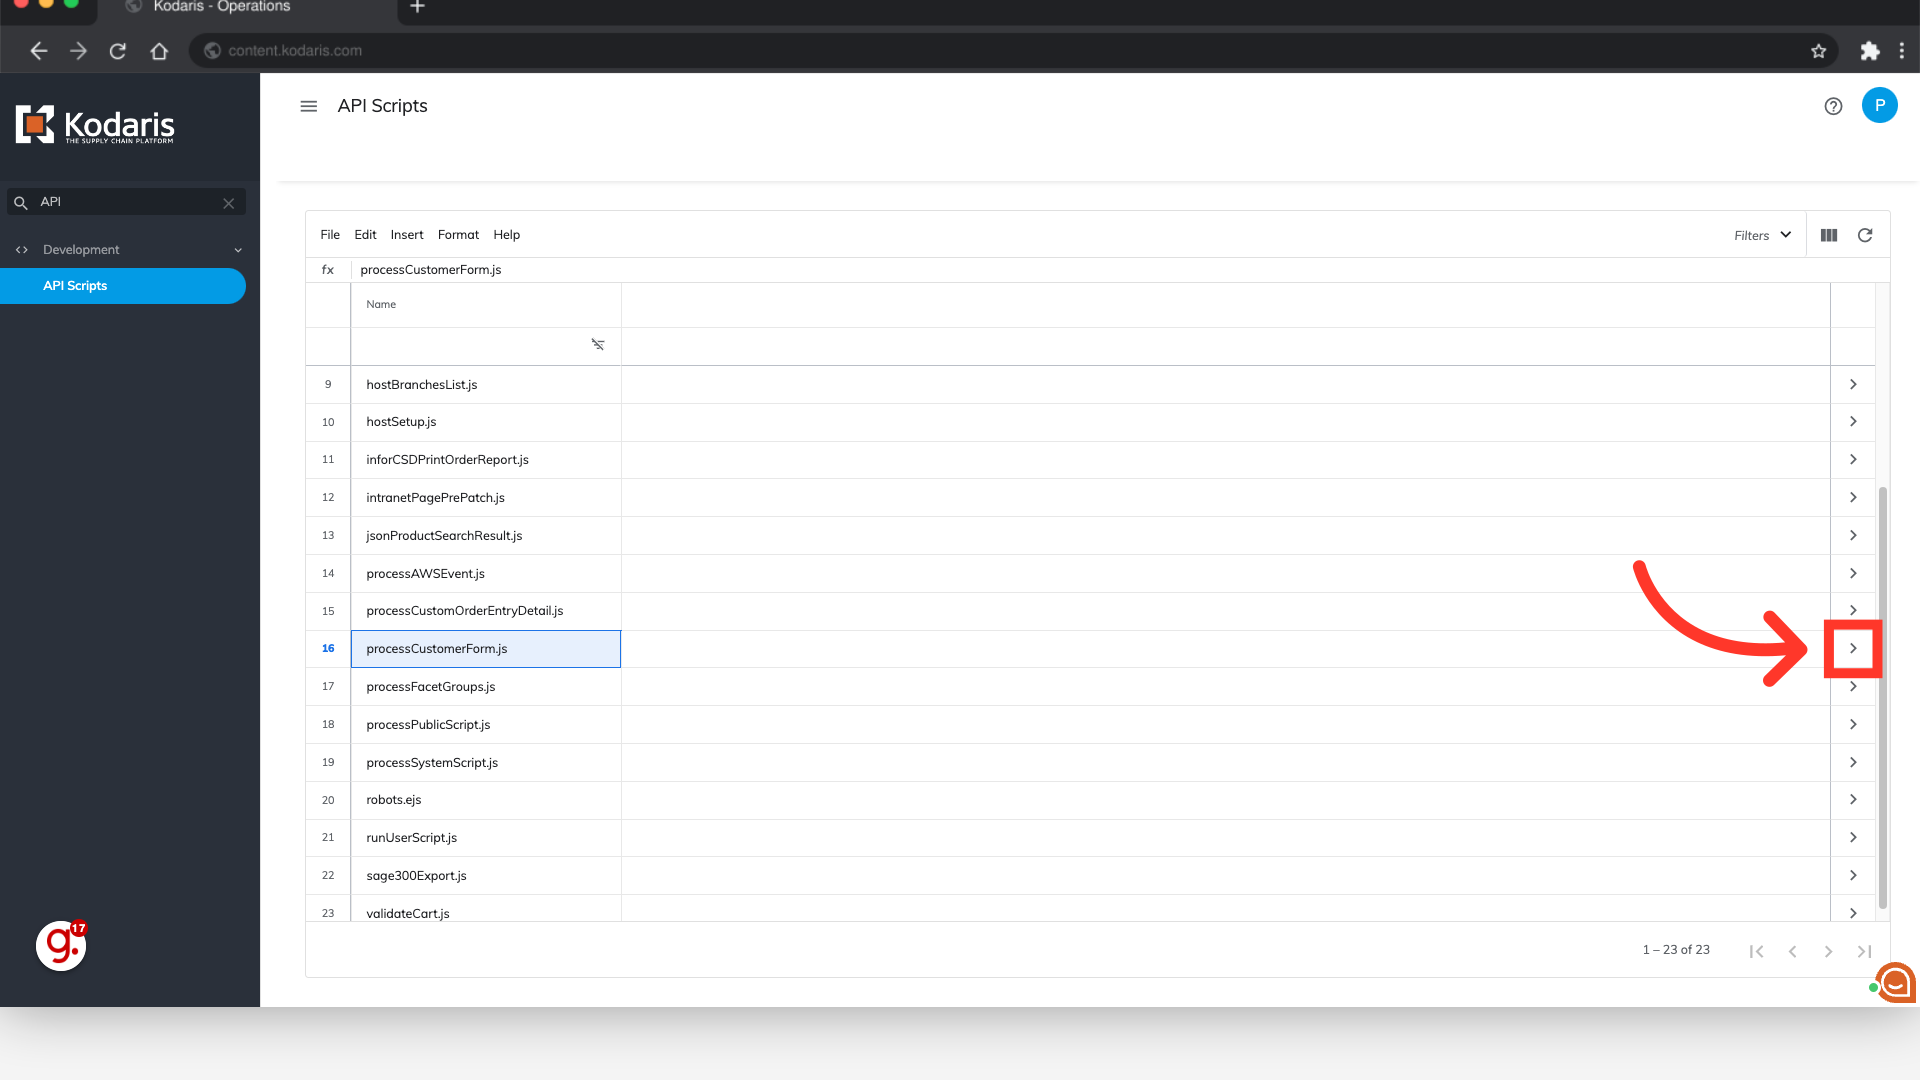Go to the last page of results
Image resolution: width=1920 pixels, height=1080 pixels.
(1864, 951)
